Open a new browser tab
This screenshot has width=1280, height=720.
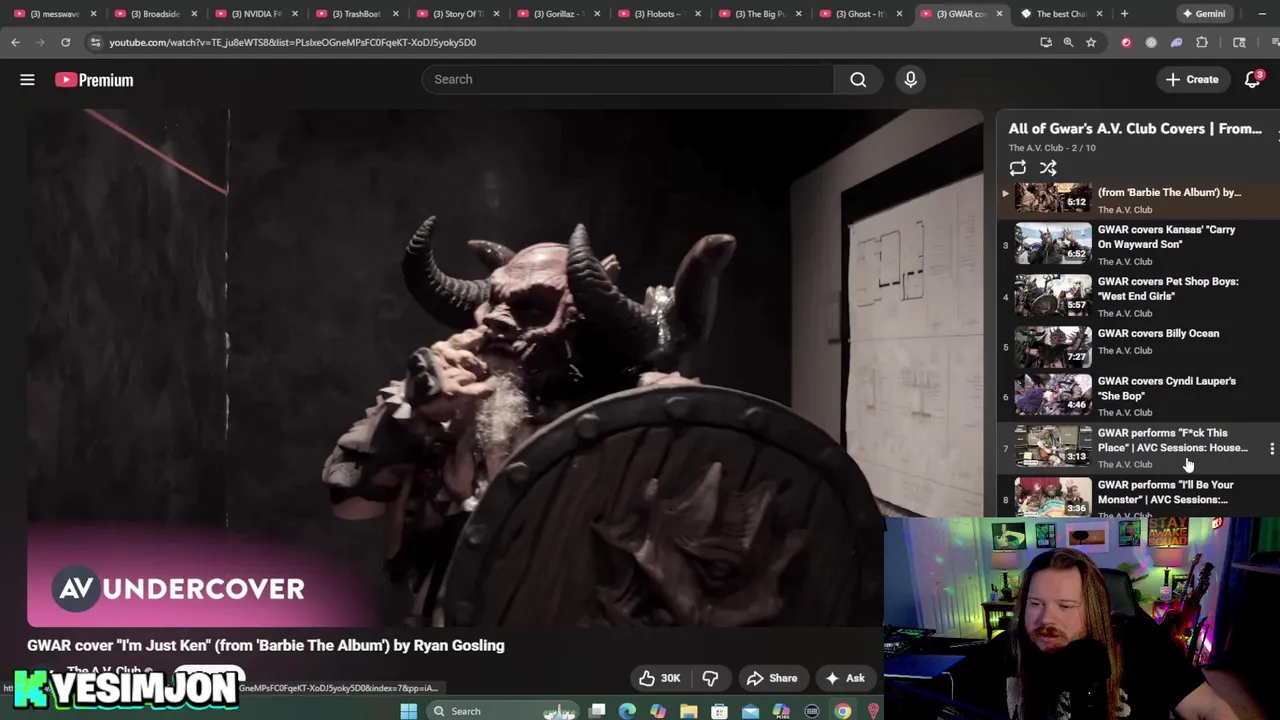1124,14
